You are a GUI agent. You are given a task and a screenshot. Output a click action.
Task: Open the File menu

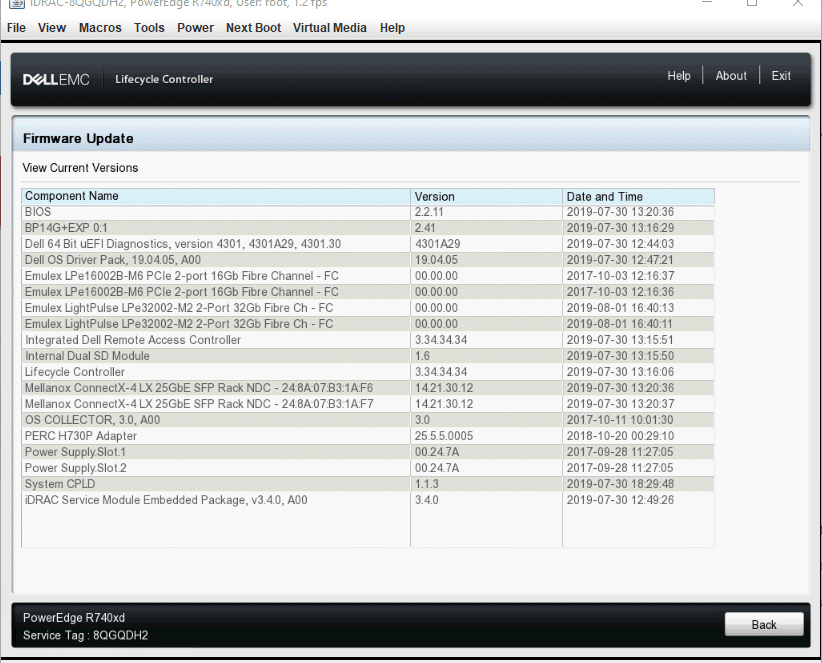click(x=16, y=28)
